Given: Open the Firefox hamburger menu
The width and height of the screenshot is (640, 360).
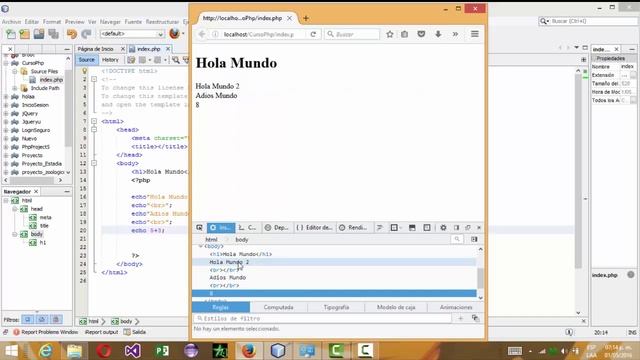Looking at the screenshot, I should tap(474, 34).
